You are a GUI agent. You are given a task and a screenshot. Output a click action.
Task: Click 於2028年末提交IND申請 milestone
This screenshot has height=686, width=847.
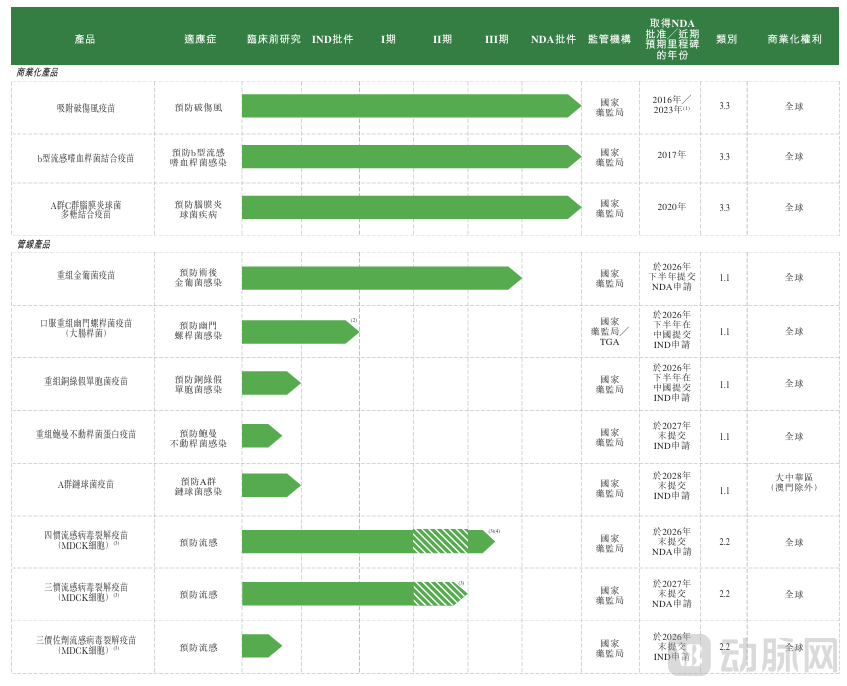pyautogui.click(x=671, y=486)
